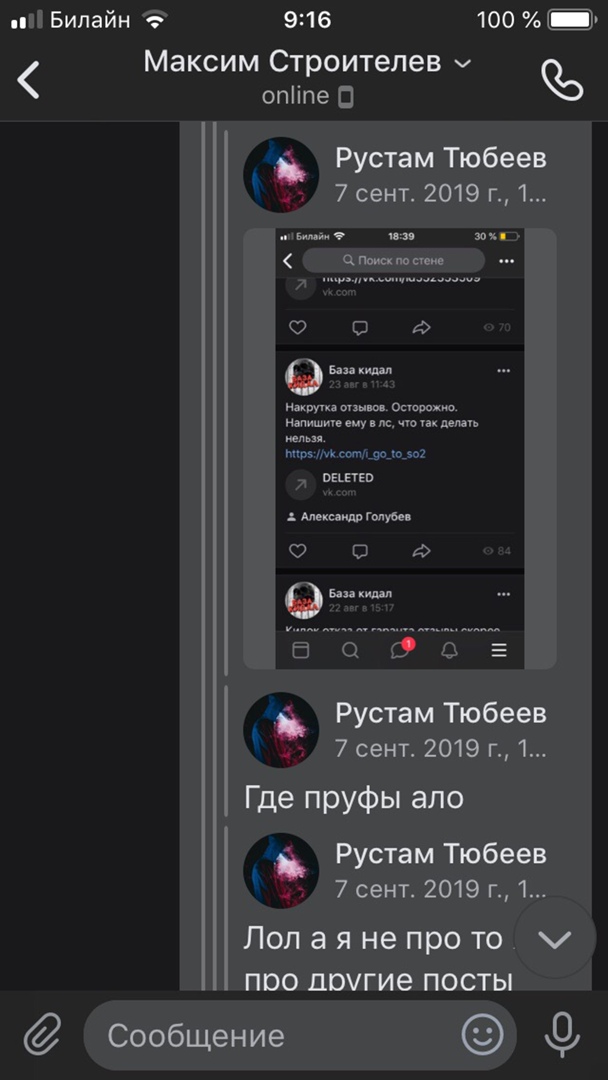608x1080 pixels.
Task: Open Максим Строителев chat title
Action: tap(292, 62)
